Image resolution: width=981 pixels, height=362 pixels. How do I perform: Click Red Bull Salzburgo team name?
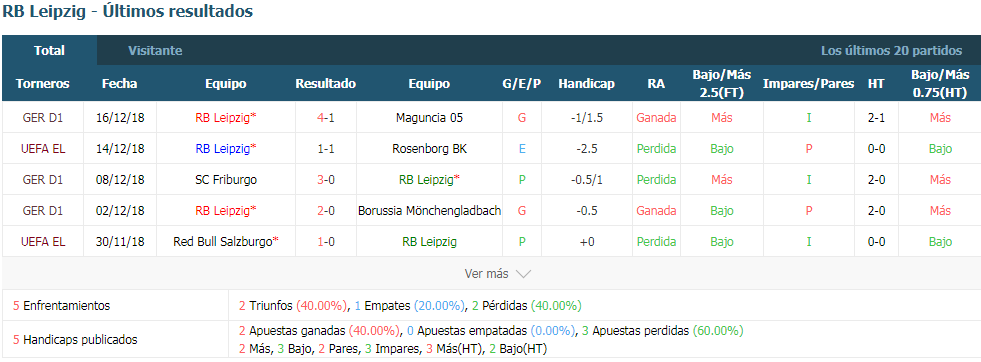pos(225,241)
